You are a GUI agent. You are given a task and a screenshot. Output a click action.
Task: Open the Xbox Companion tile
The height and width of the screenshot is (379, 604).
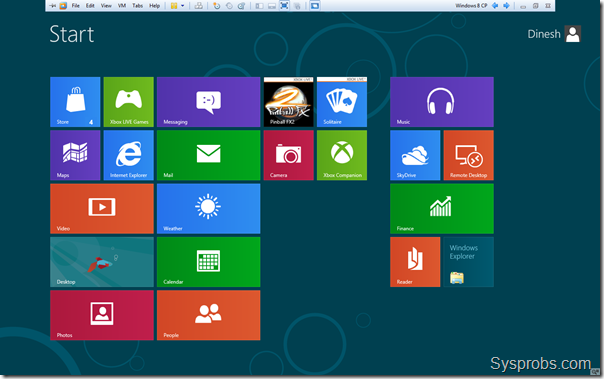click(x=342, y=155)
